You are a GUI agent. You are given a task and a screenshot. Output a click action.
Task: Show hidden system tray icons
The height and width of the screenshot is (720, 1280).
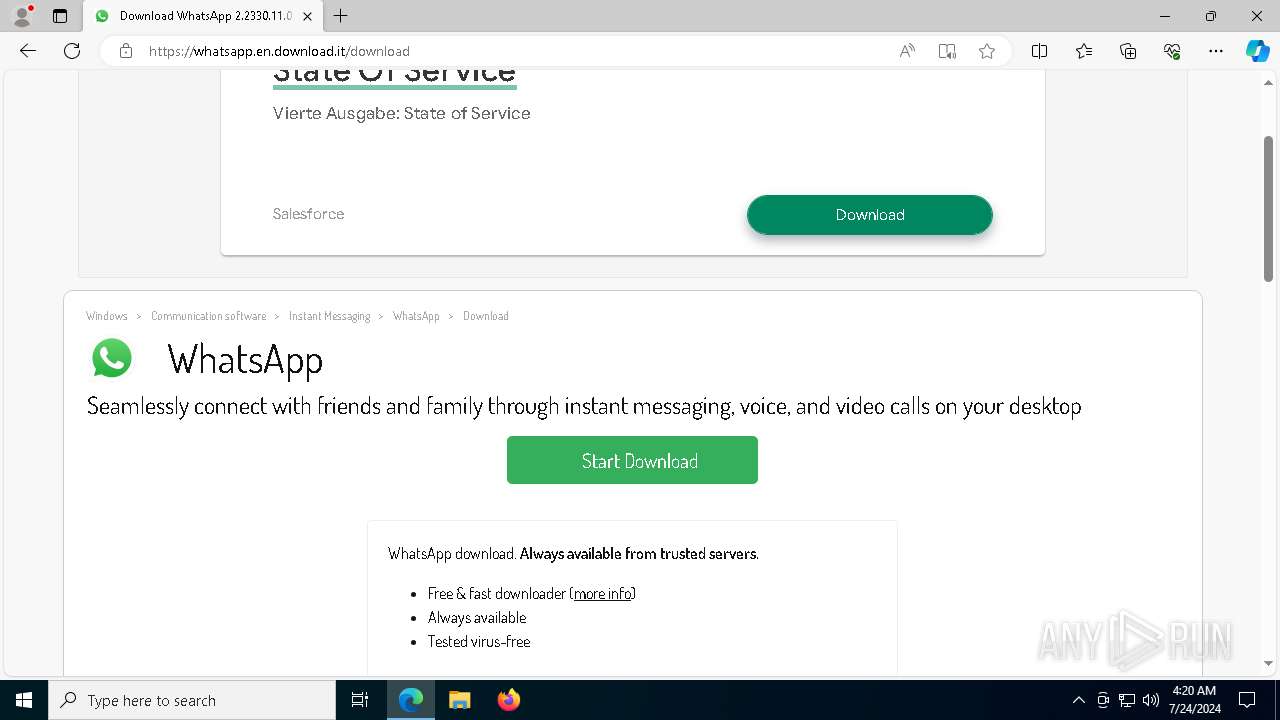1079,700
